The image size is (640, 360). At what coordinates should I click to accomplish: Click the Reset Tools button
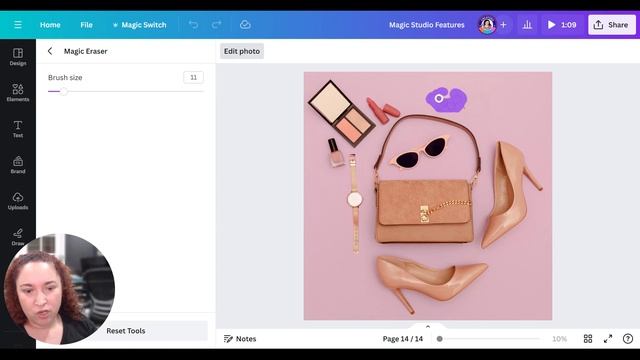[126, 331]
